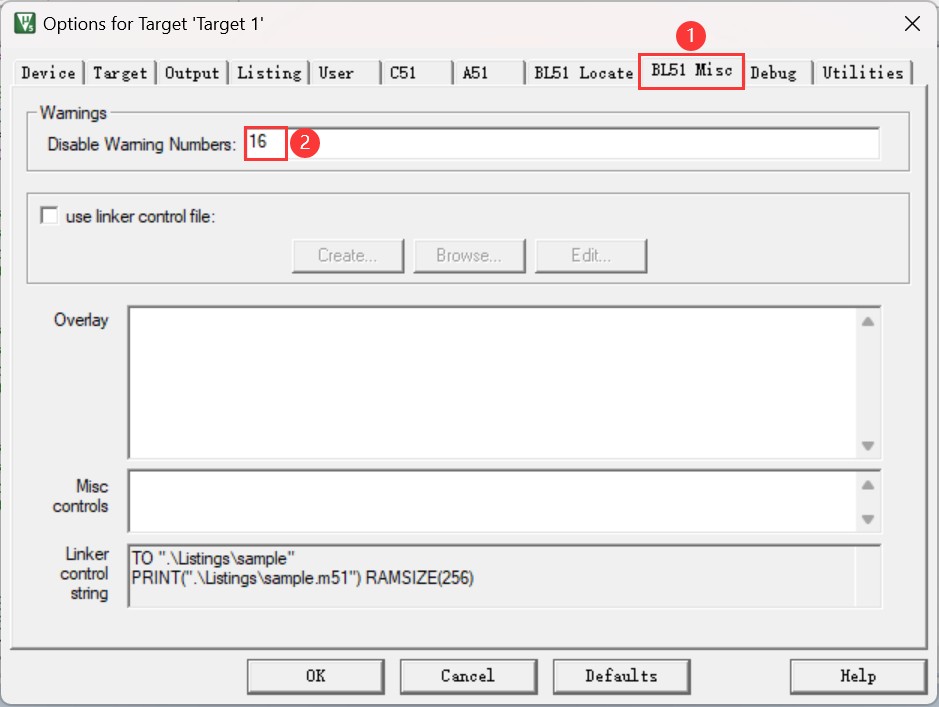
Task: Click the Keil uVision icon in title bar
Action: pyautogui.click(x=25, y=23)
